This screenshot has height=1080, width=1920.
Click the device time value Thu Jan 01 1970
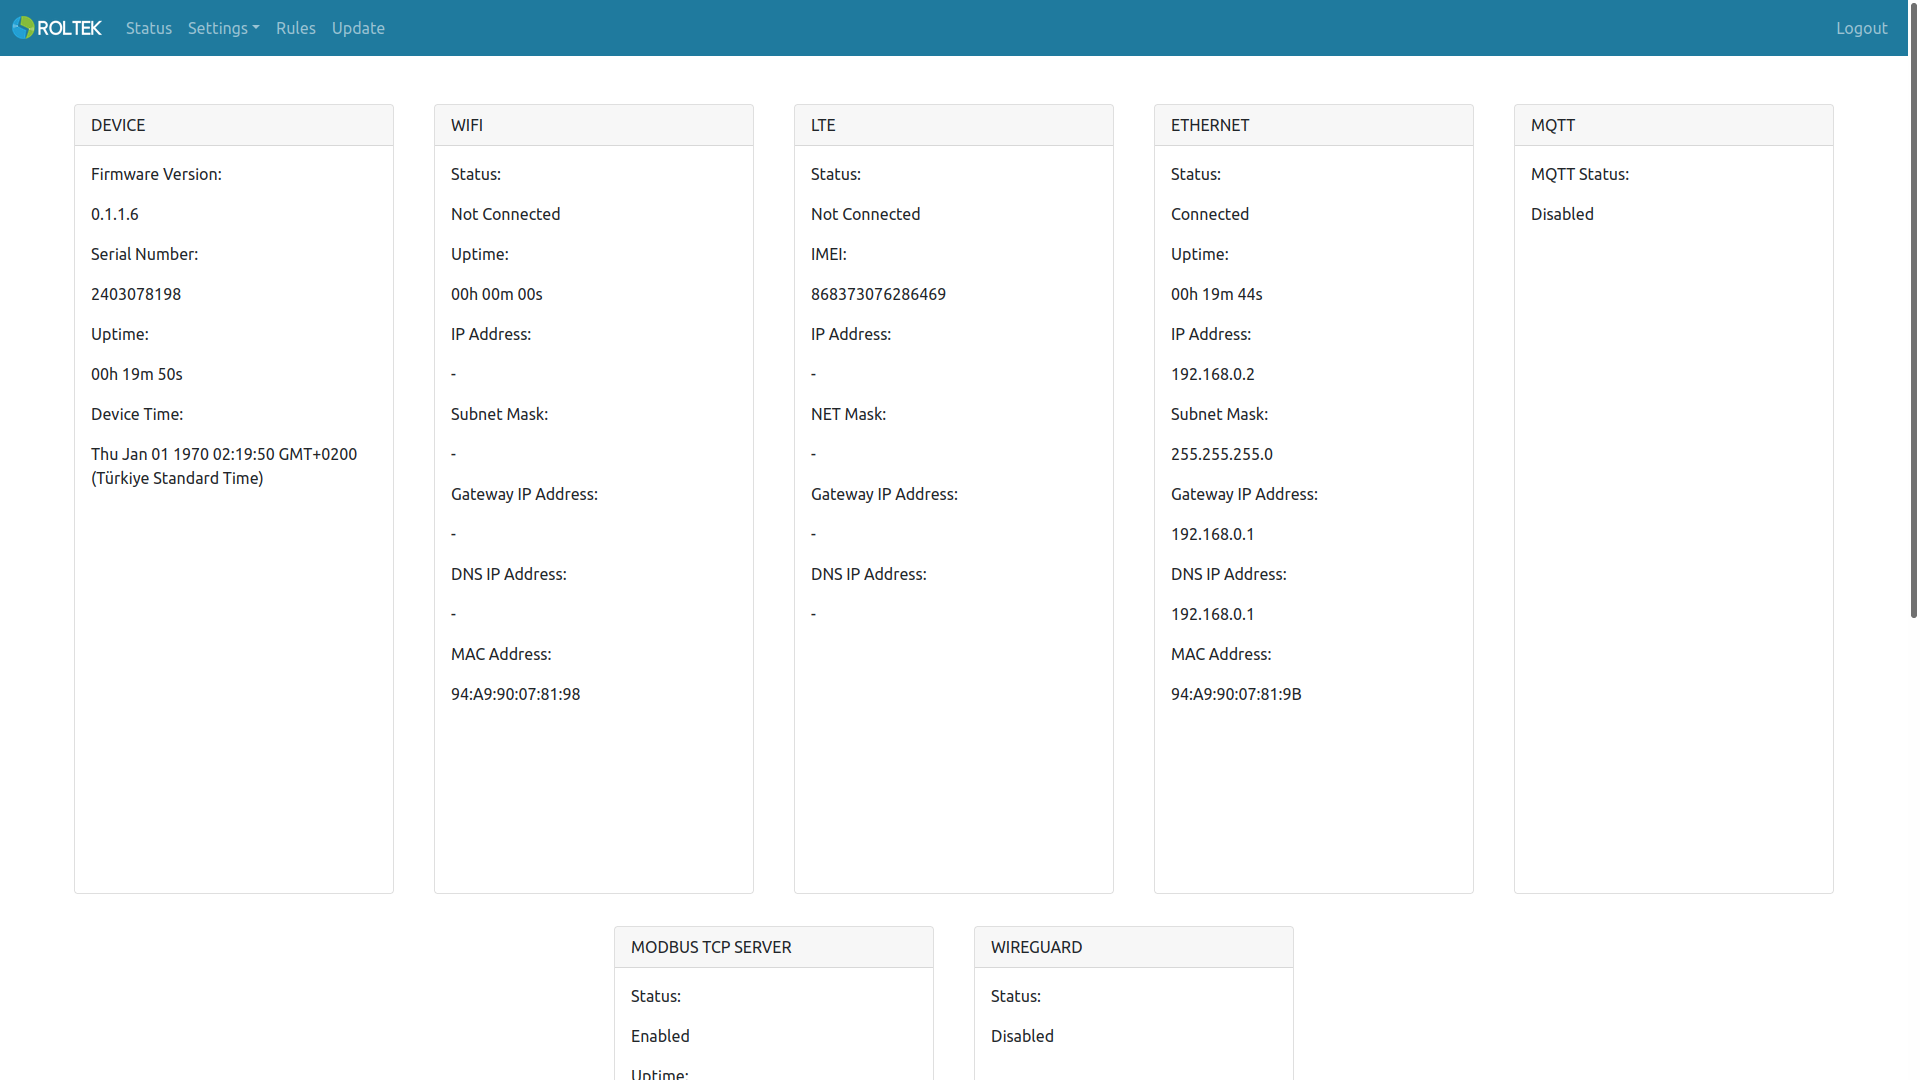224,466
